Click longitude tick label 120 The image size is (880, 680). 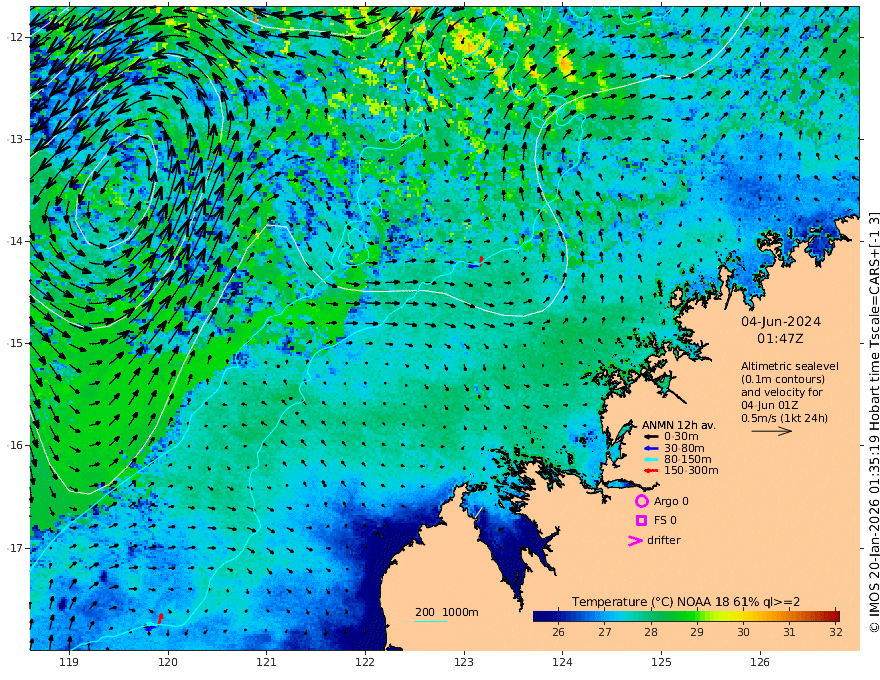coord(168,663)
